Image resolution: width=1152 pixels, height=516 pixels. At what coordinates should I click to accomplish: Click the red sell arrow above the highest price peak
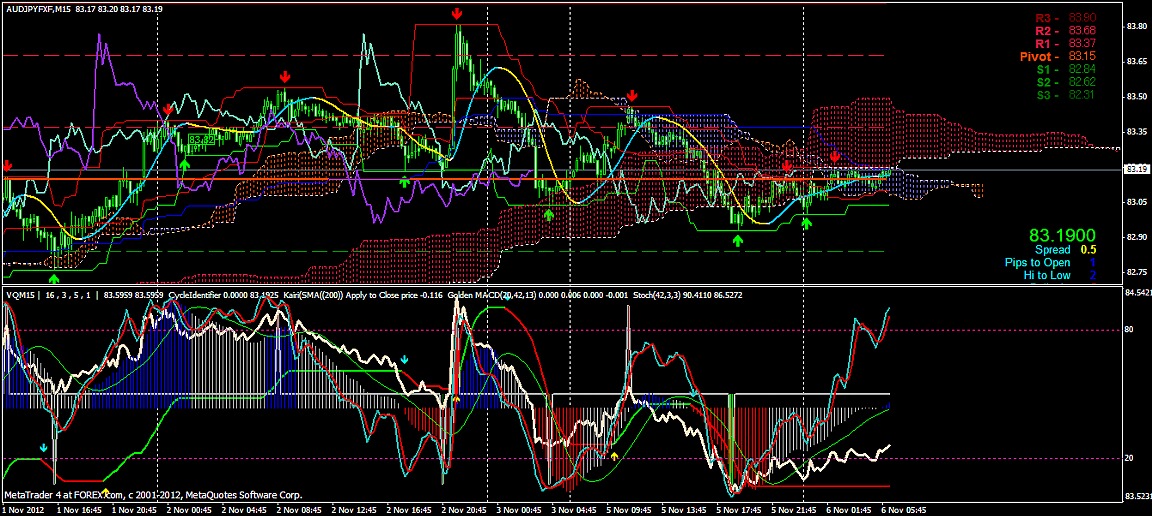[x=456, y=14]
